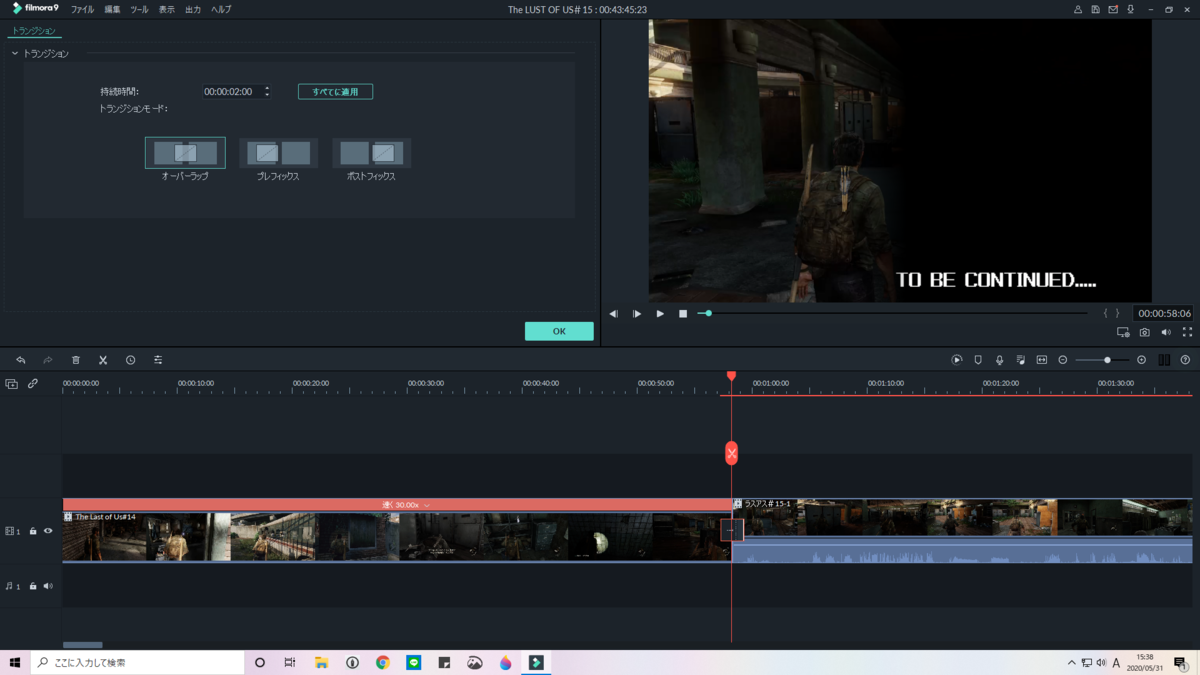Viewport: 1200px width, 675px height.
Task: Click the save project floppy icon
Action: 1095,9
